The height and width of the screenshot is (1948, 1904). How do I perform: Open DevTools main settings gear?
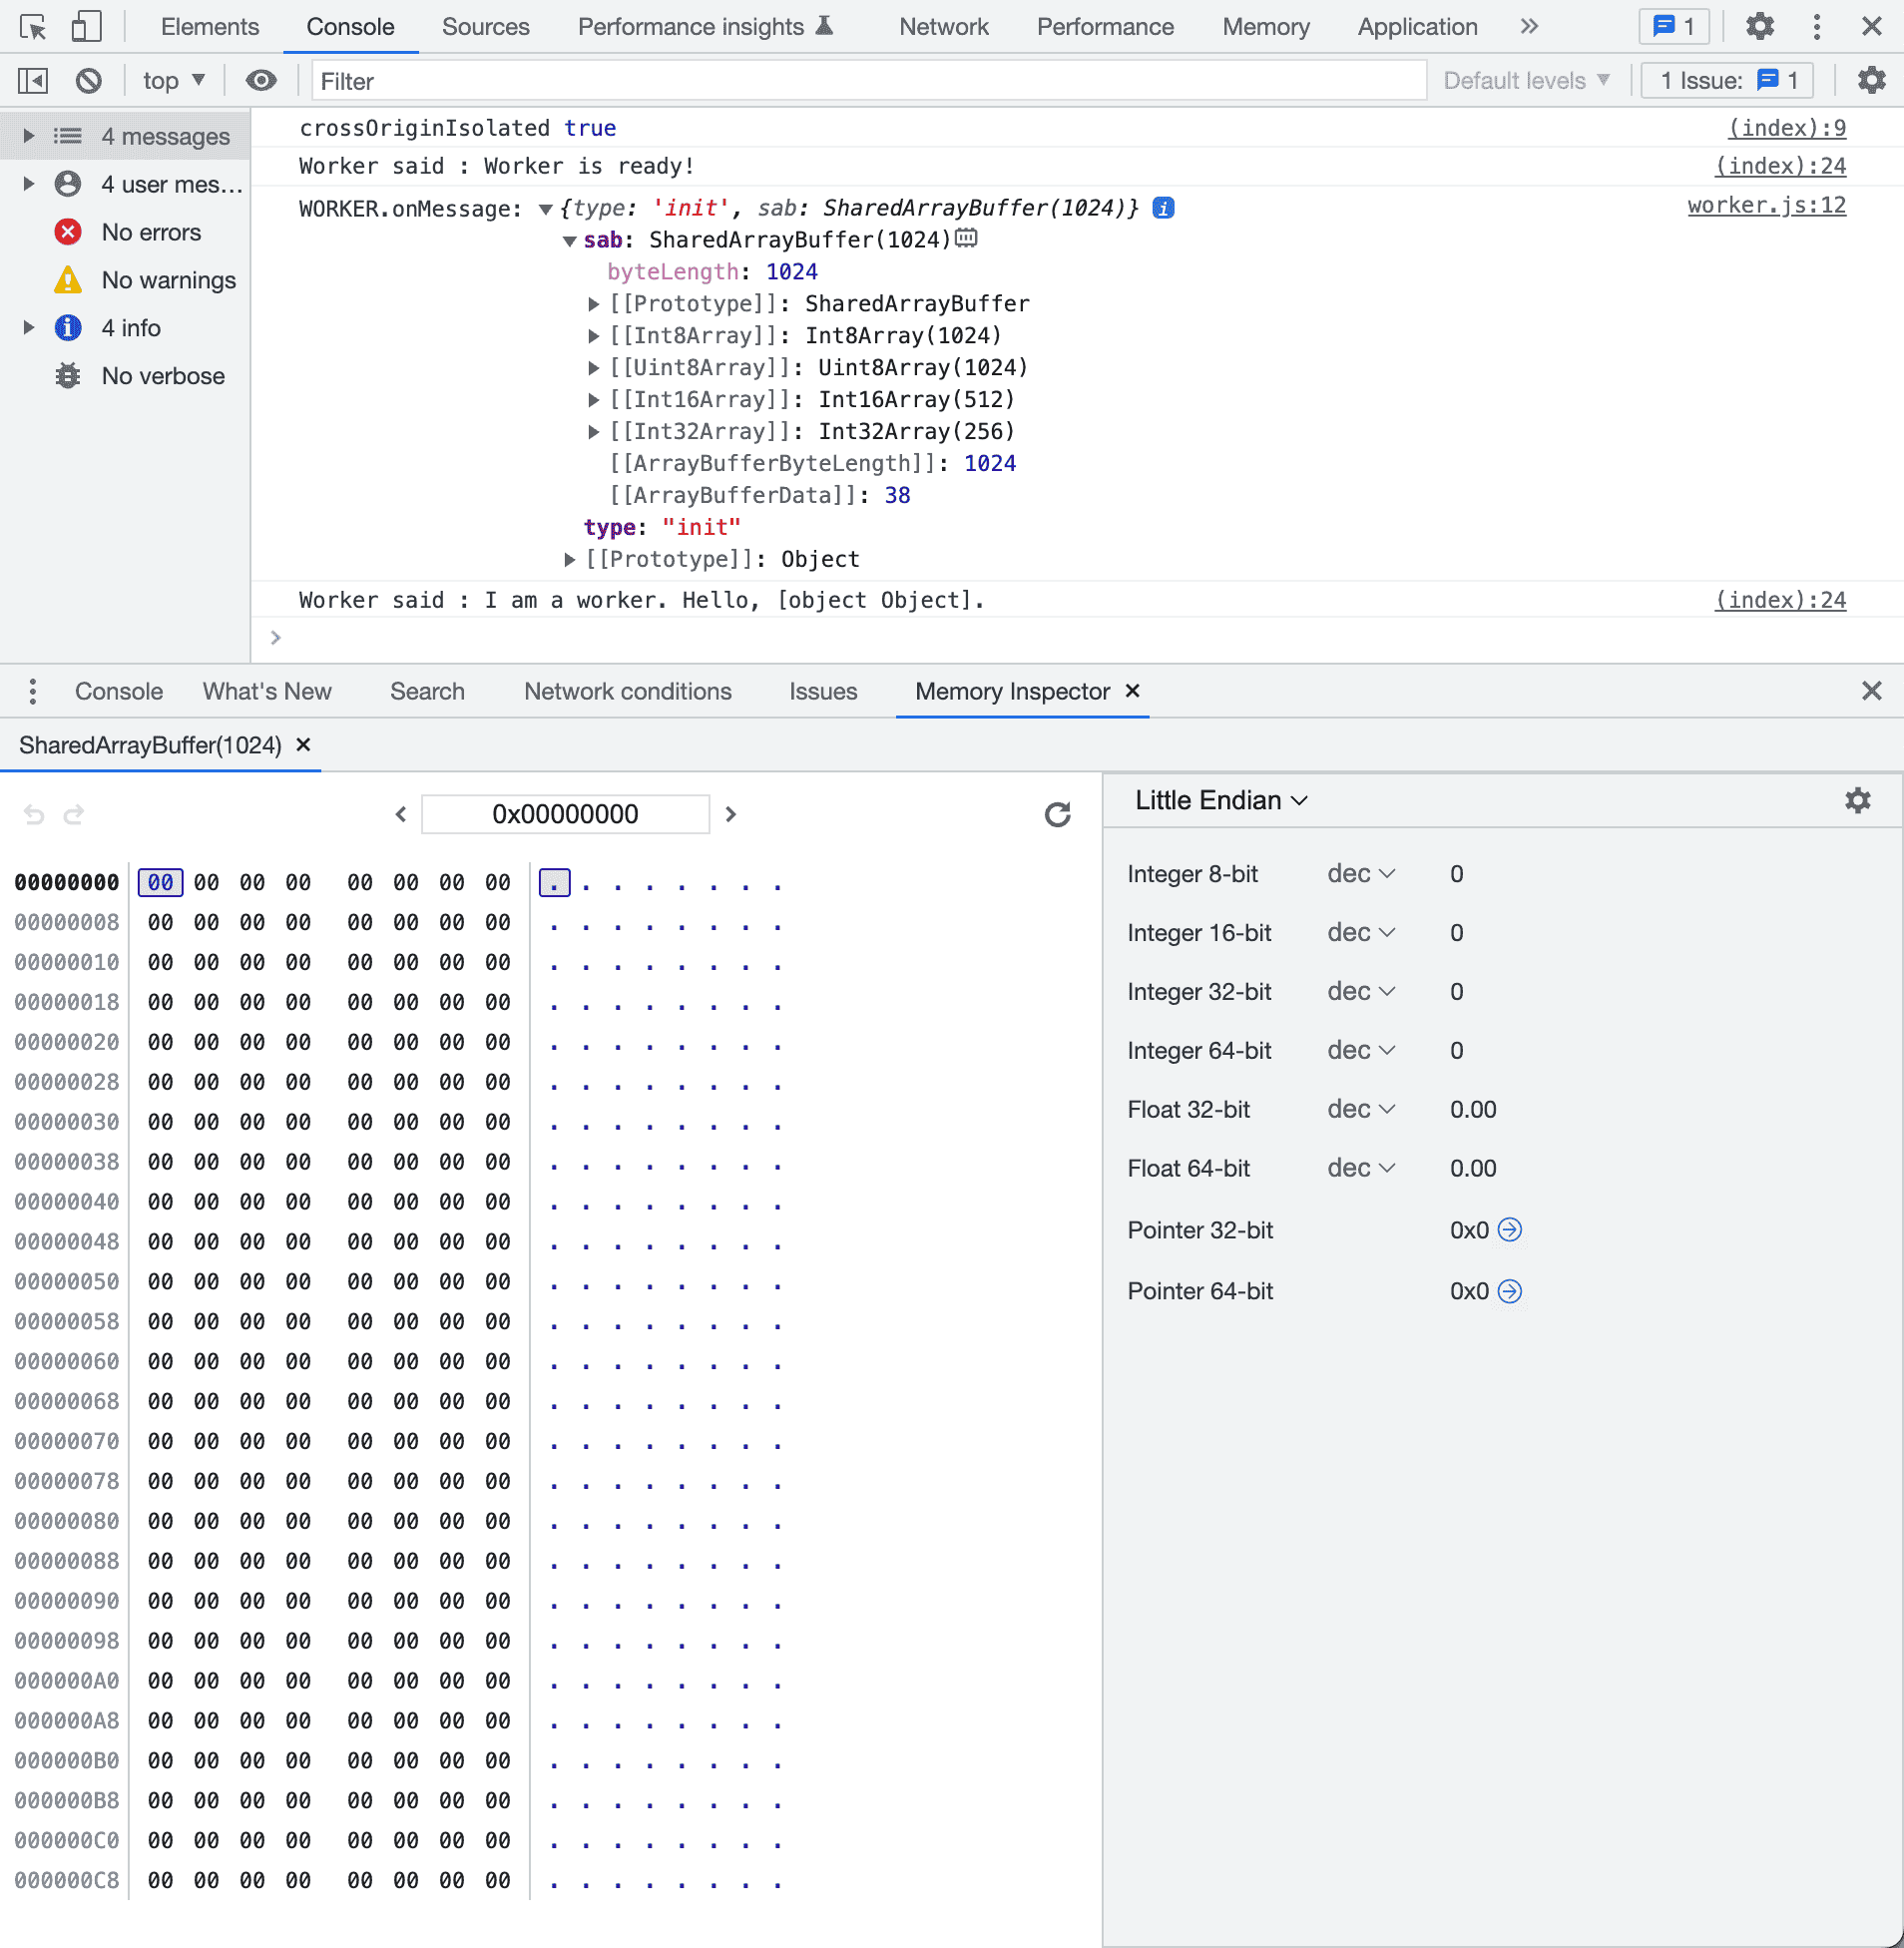tap(1759, 27)
